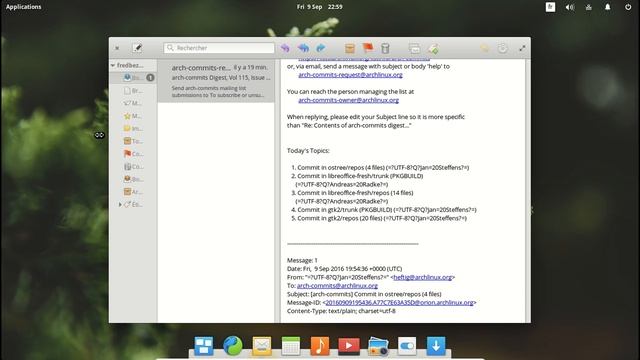Click the yellow undo arrow icon

click(484, 48)
